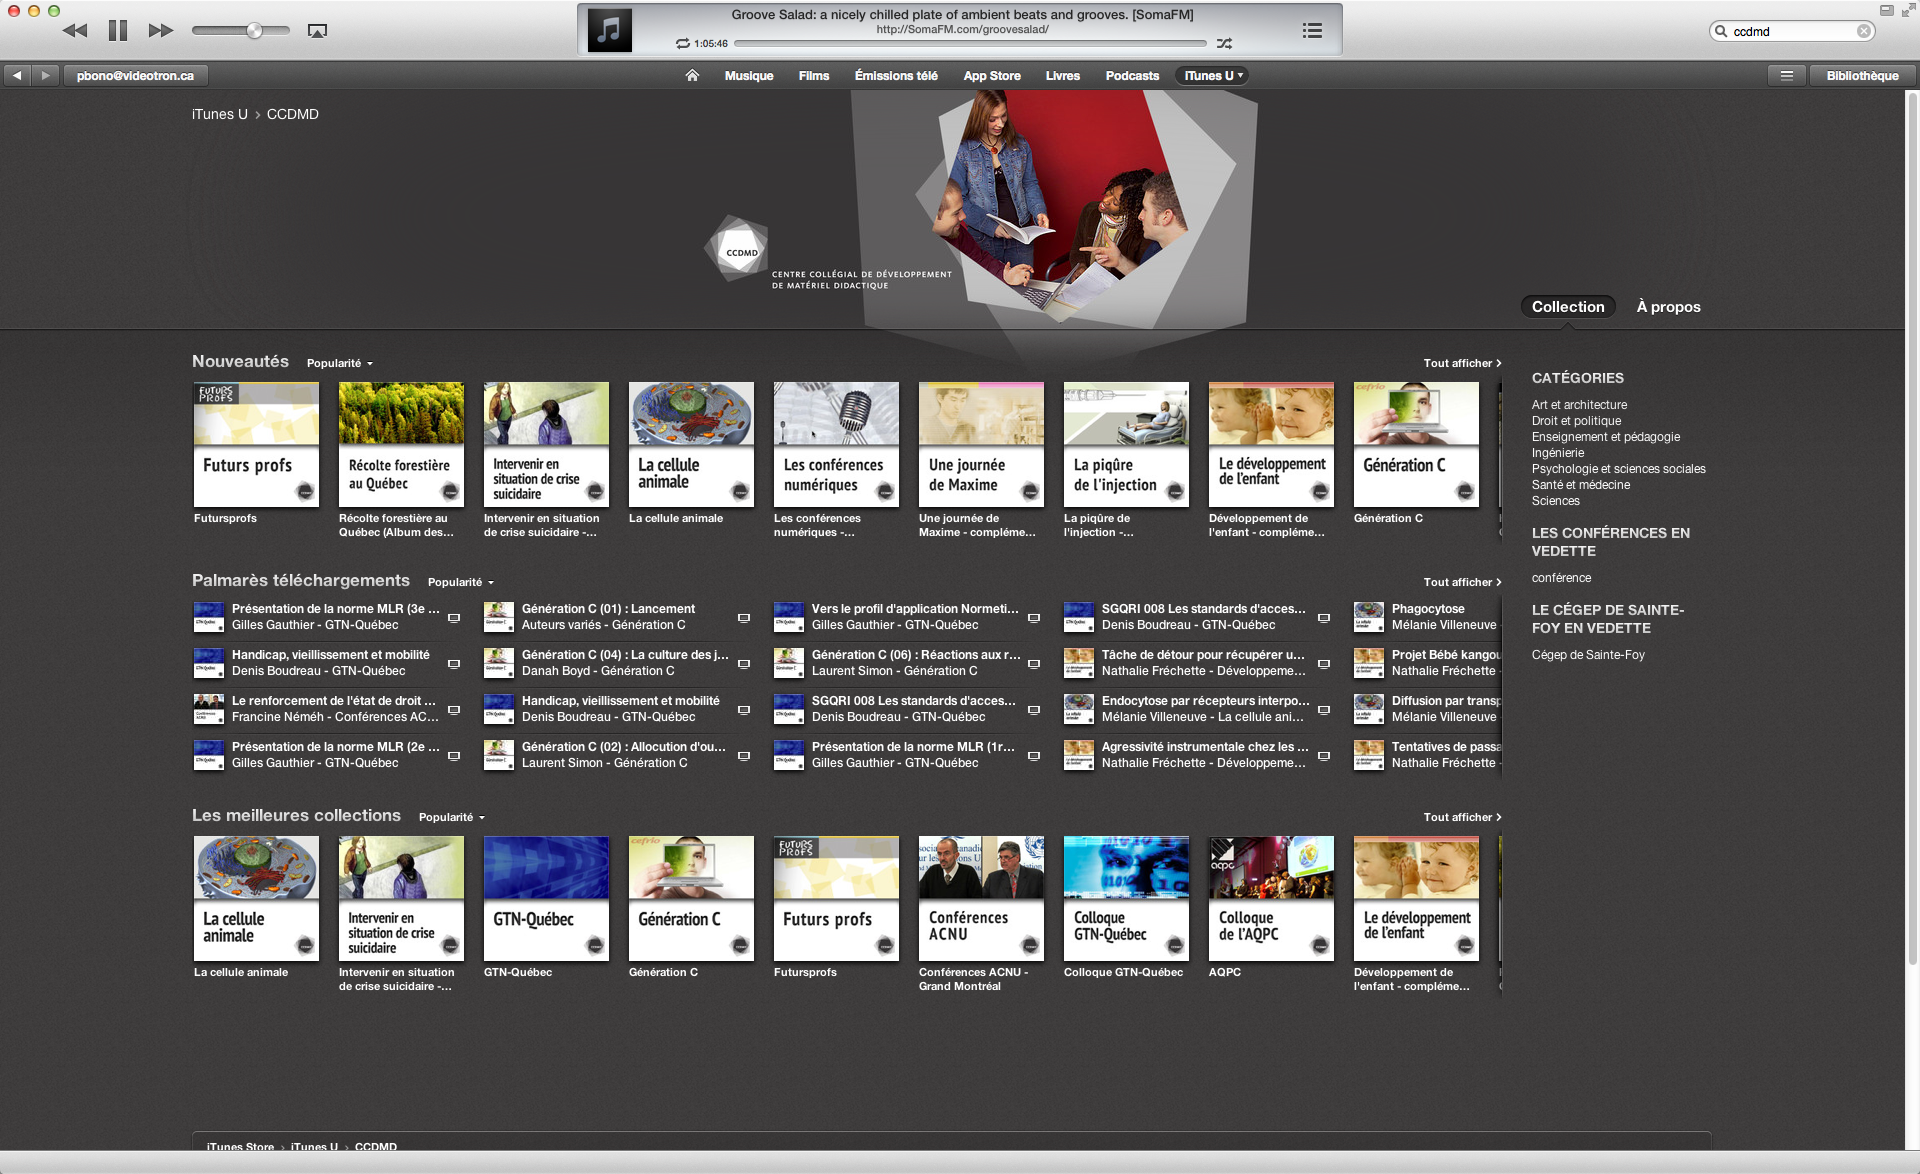
Task: Click video icon for Génération C (01) Lancement
Action: (744, 618)
